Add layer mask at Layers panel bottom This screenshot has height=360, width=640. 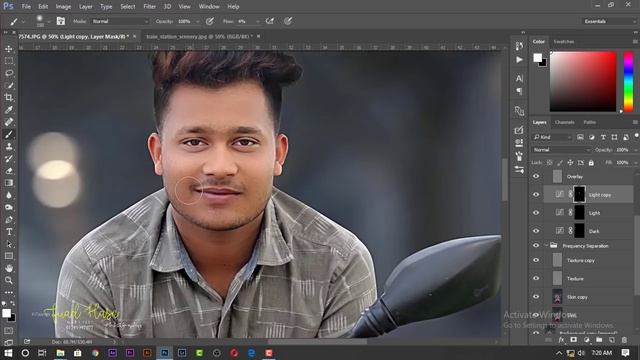pos(573,340)
